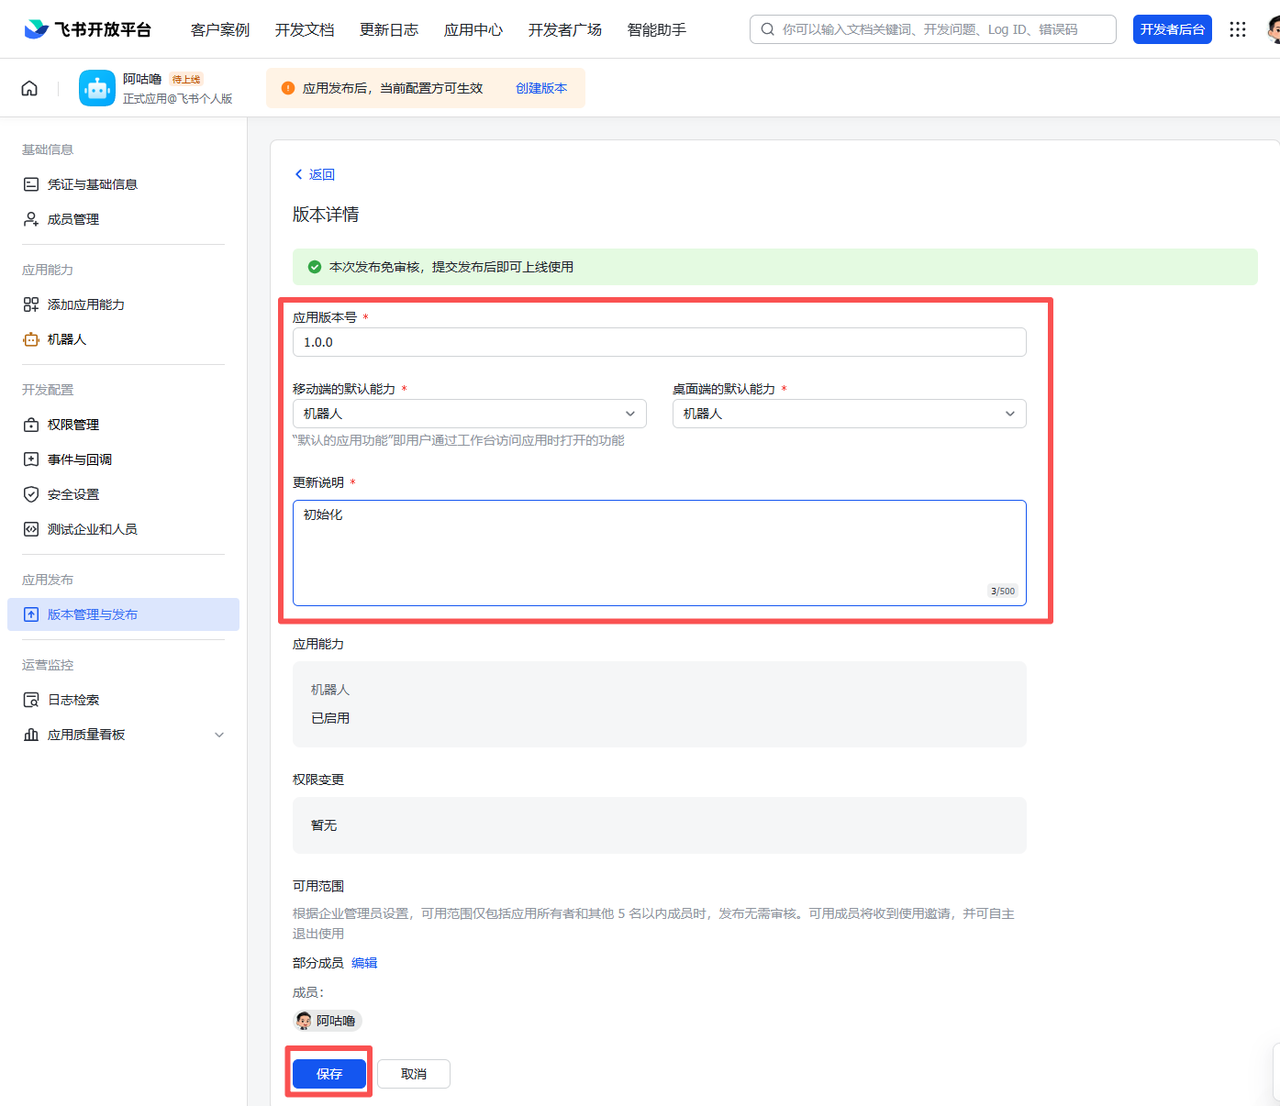Go to 添加应用能力 in the sidebar
The width and height of the screenshot is (1280, 1106).
click(86, 305)
